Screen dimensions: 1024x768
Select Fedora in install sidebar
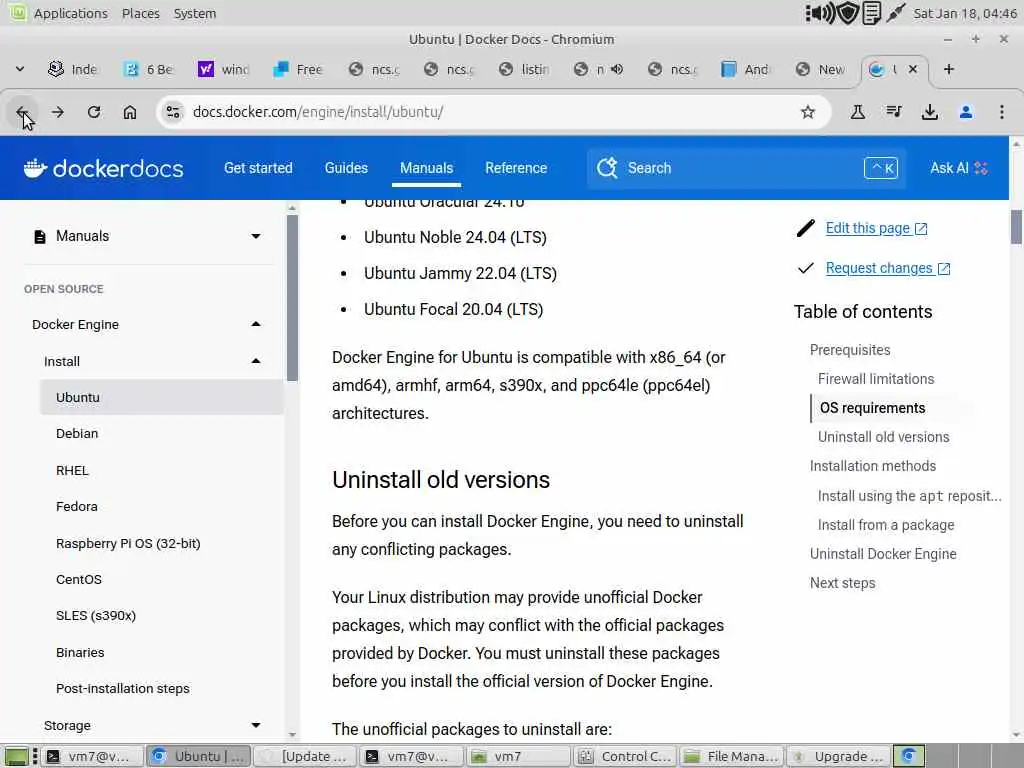click(77, 507)
